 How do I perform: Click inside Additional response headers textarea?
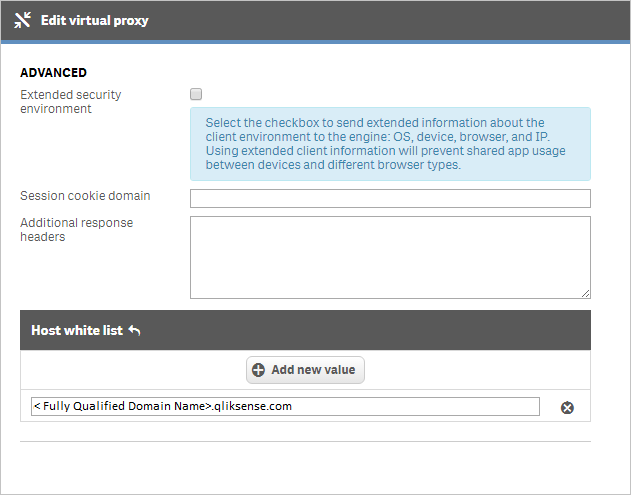pos(390,258)
